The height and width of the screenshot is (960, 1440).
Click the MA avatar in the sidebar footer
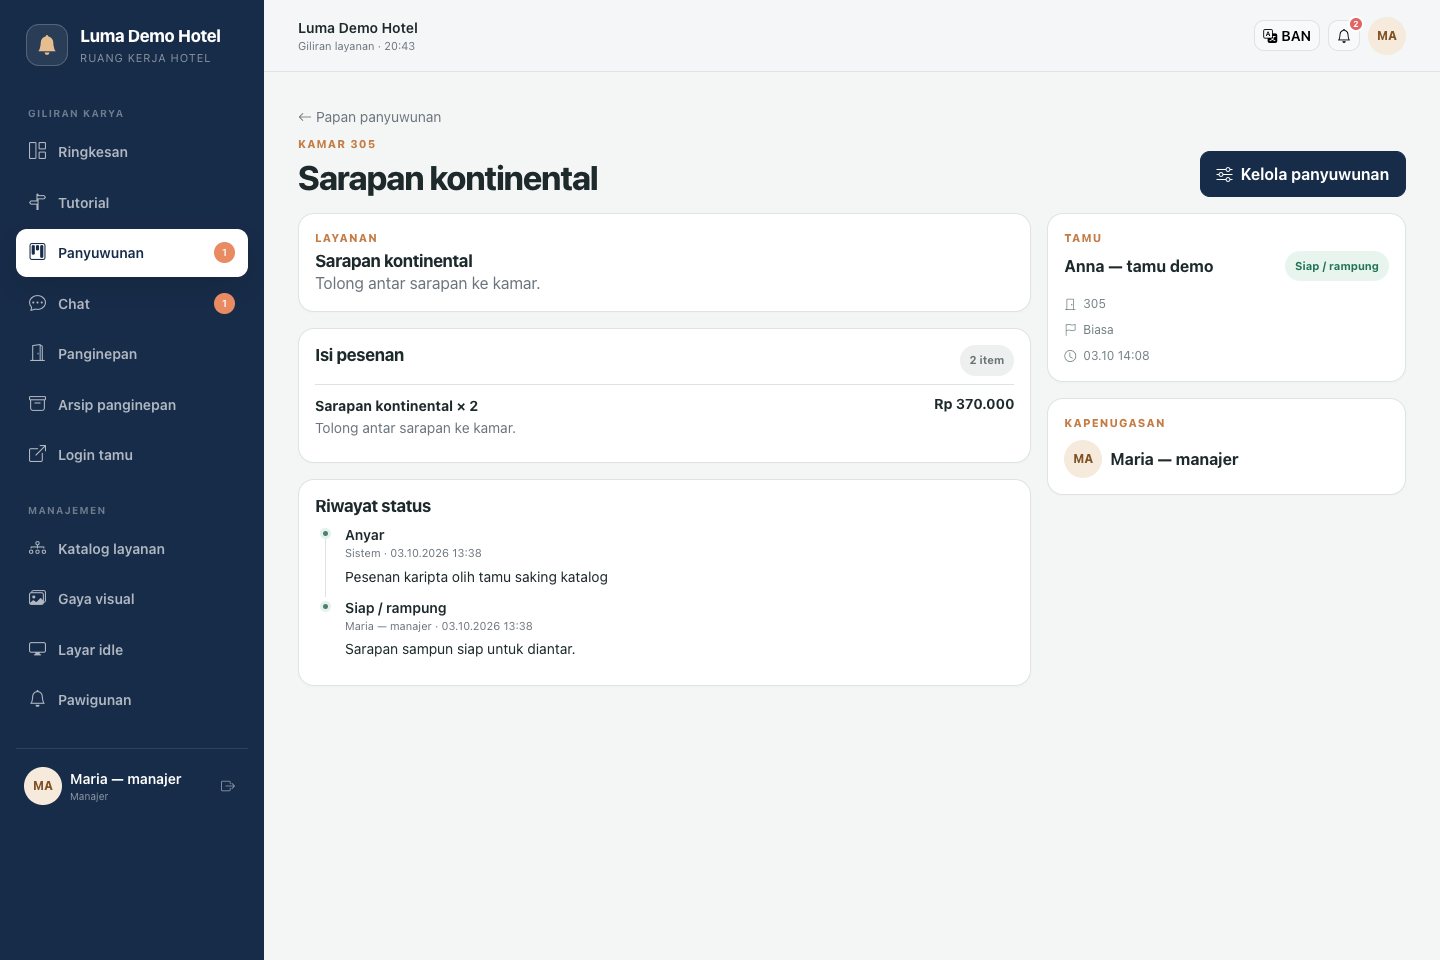(43, 786)
